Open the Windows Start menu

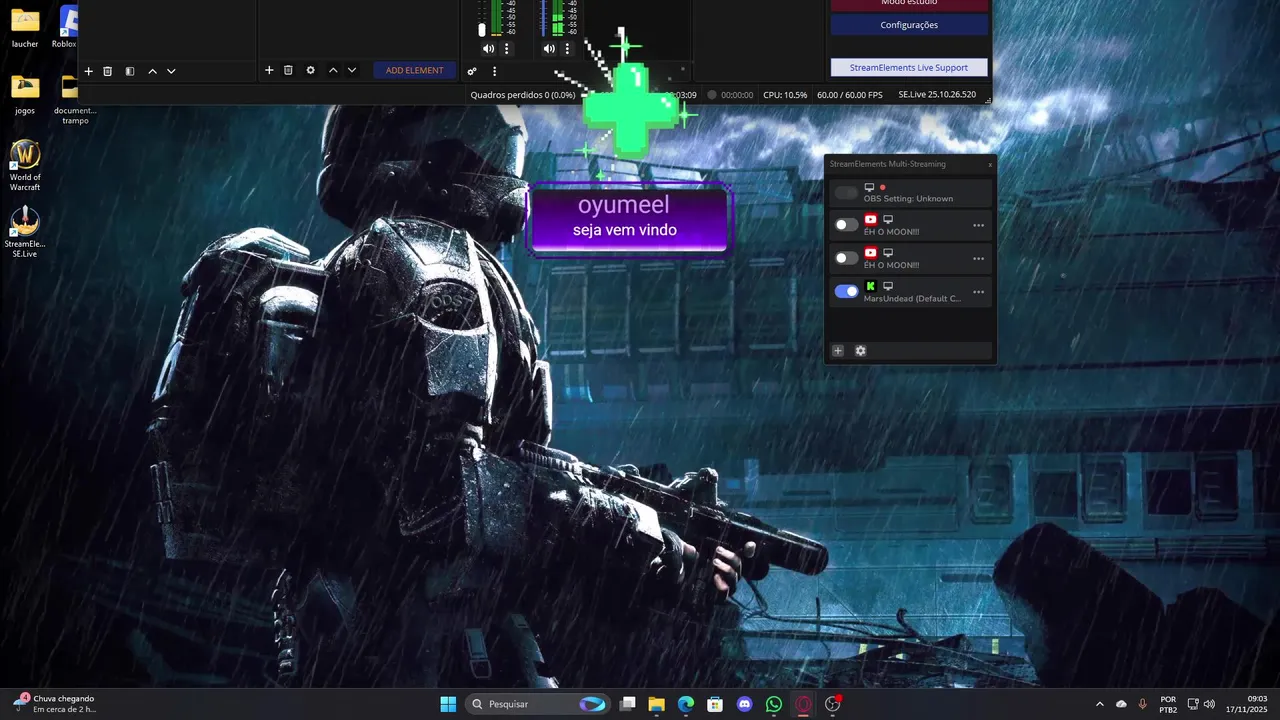click(x=448, y=704)
